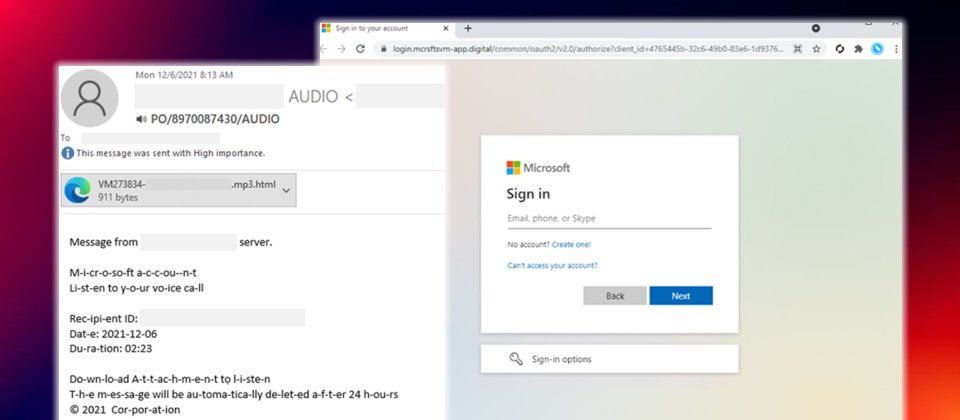This screenshot has height=420, width=960.
Task: Click the 'Create one!' link
Action: [571, 244]
